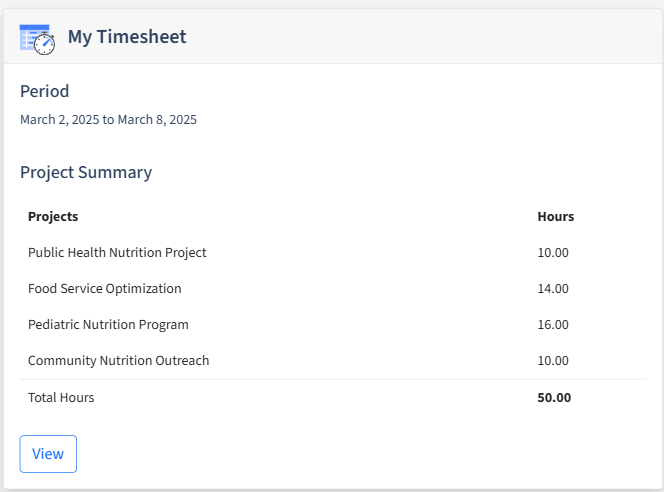Select Pediatric Nutrition Program project name
Viewport: 664px width, 492px height.
[x=108, y=325]
